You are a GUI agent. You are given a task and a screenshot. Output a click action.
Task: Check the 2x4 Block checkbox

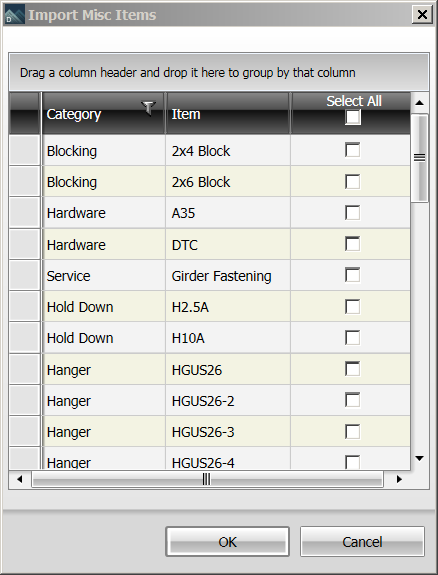353,150
